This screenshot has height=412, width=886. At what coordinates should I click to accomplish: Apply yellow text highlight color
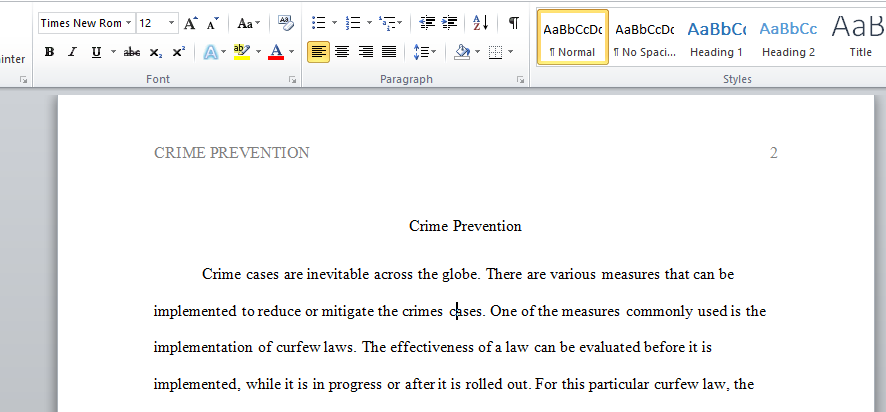coord(242,53)
